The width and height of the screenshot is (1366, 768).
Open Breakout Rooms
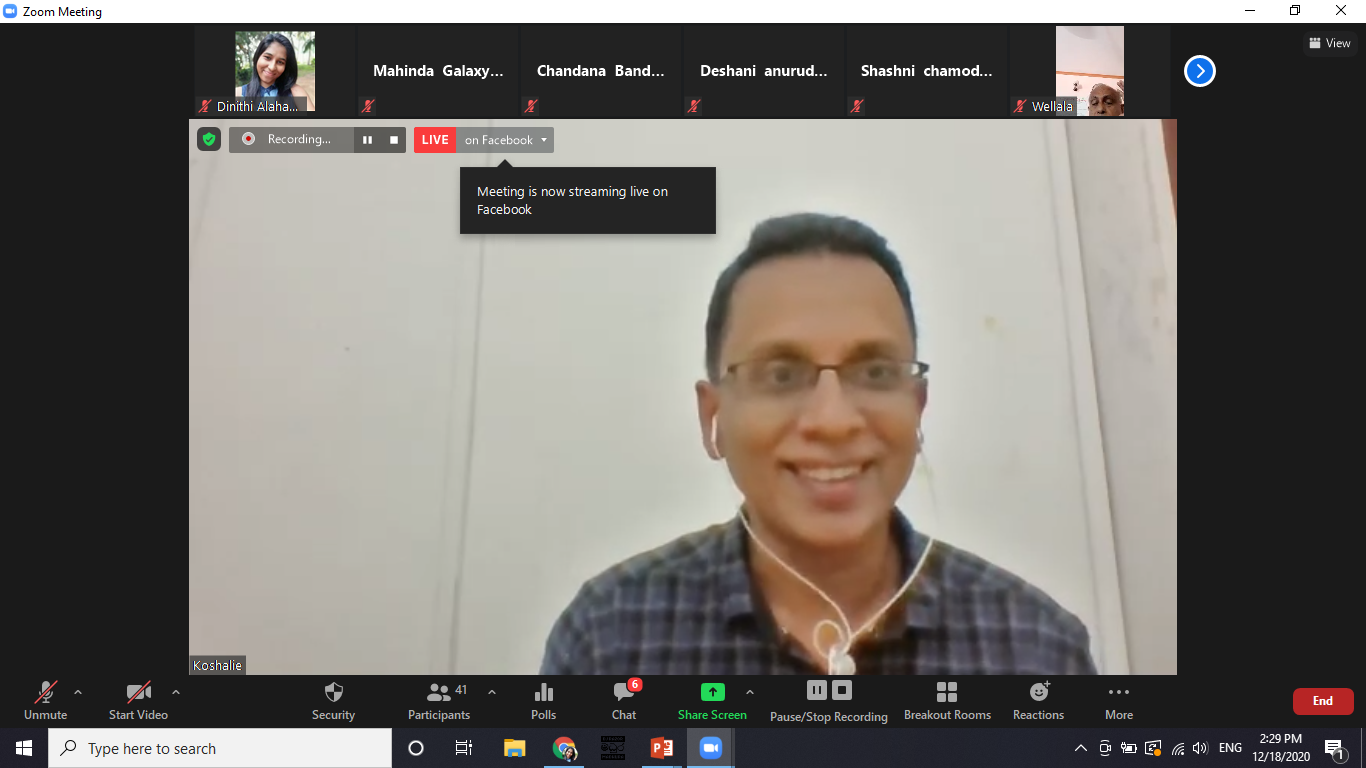point(947,700)
